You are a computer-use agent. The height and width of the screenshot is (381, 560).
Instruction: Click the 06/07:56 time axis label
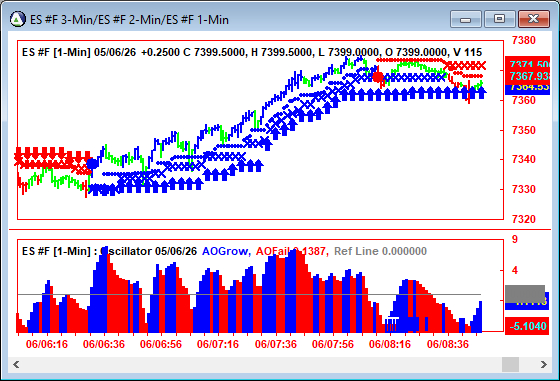[332, 344]
